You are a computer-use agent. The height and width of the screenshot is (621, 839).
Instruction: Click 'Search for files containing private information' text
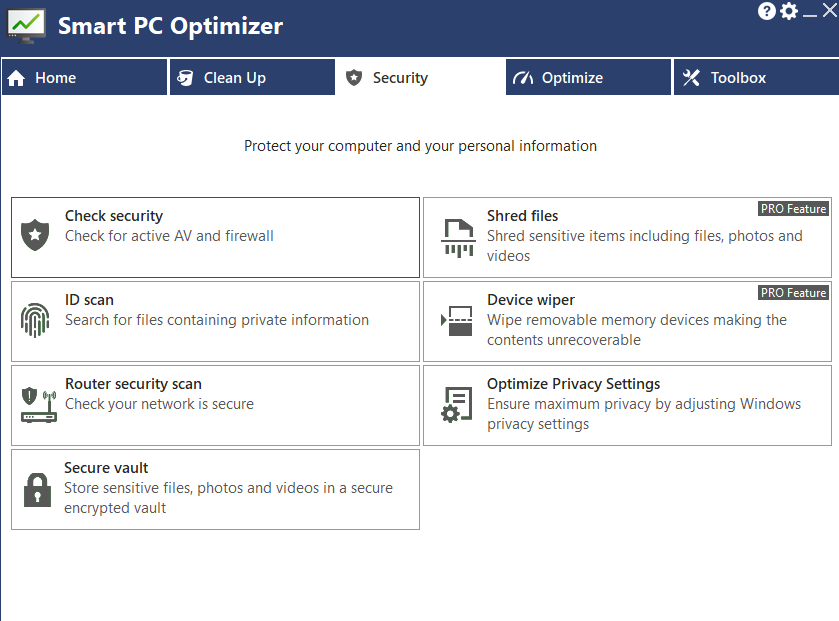pyautogui.click(x=217, y=320)
